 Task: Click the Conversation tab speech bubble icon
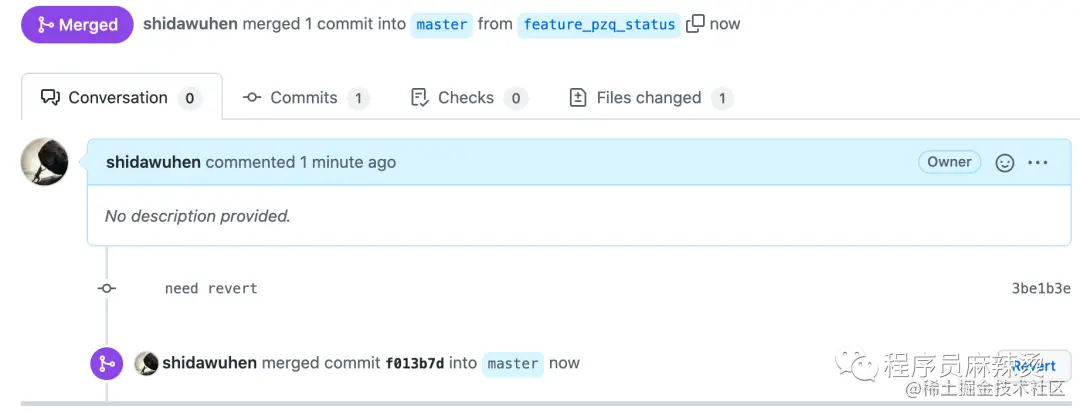point(50,98)
